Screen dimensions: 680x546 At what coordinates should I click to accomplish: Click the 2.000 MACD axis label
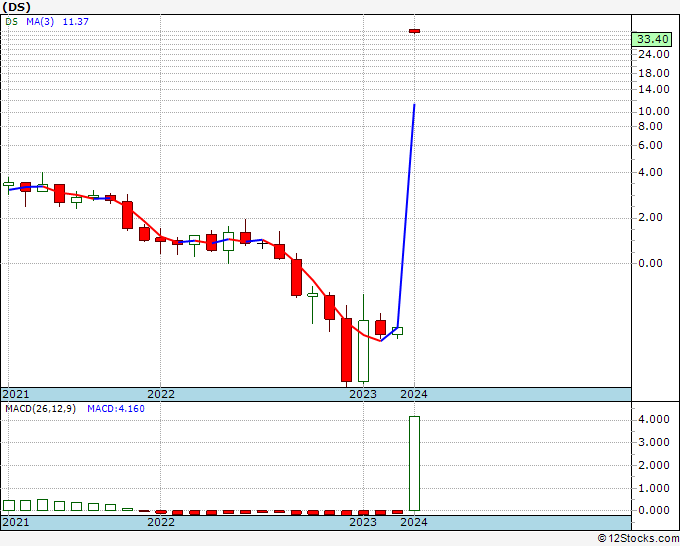[x=654, y=465]
